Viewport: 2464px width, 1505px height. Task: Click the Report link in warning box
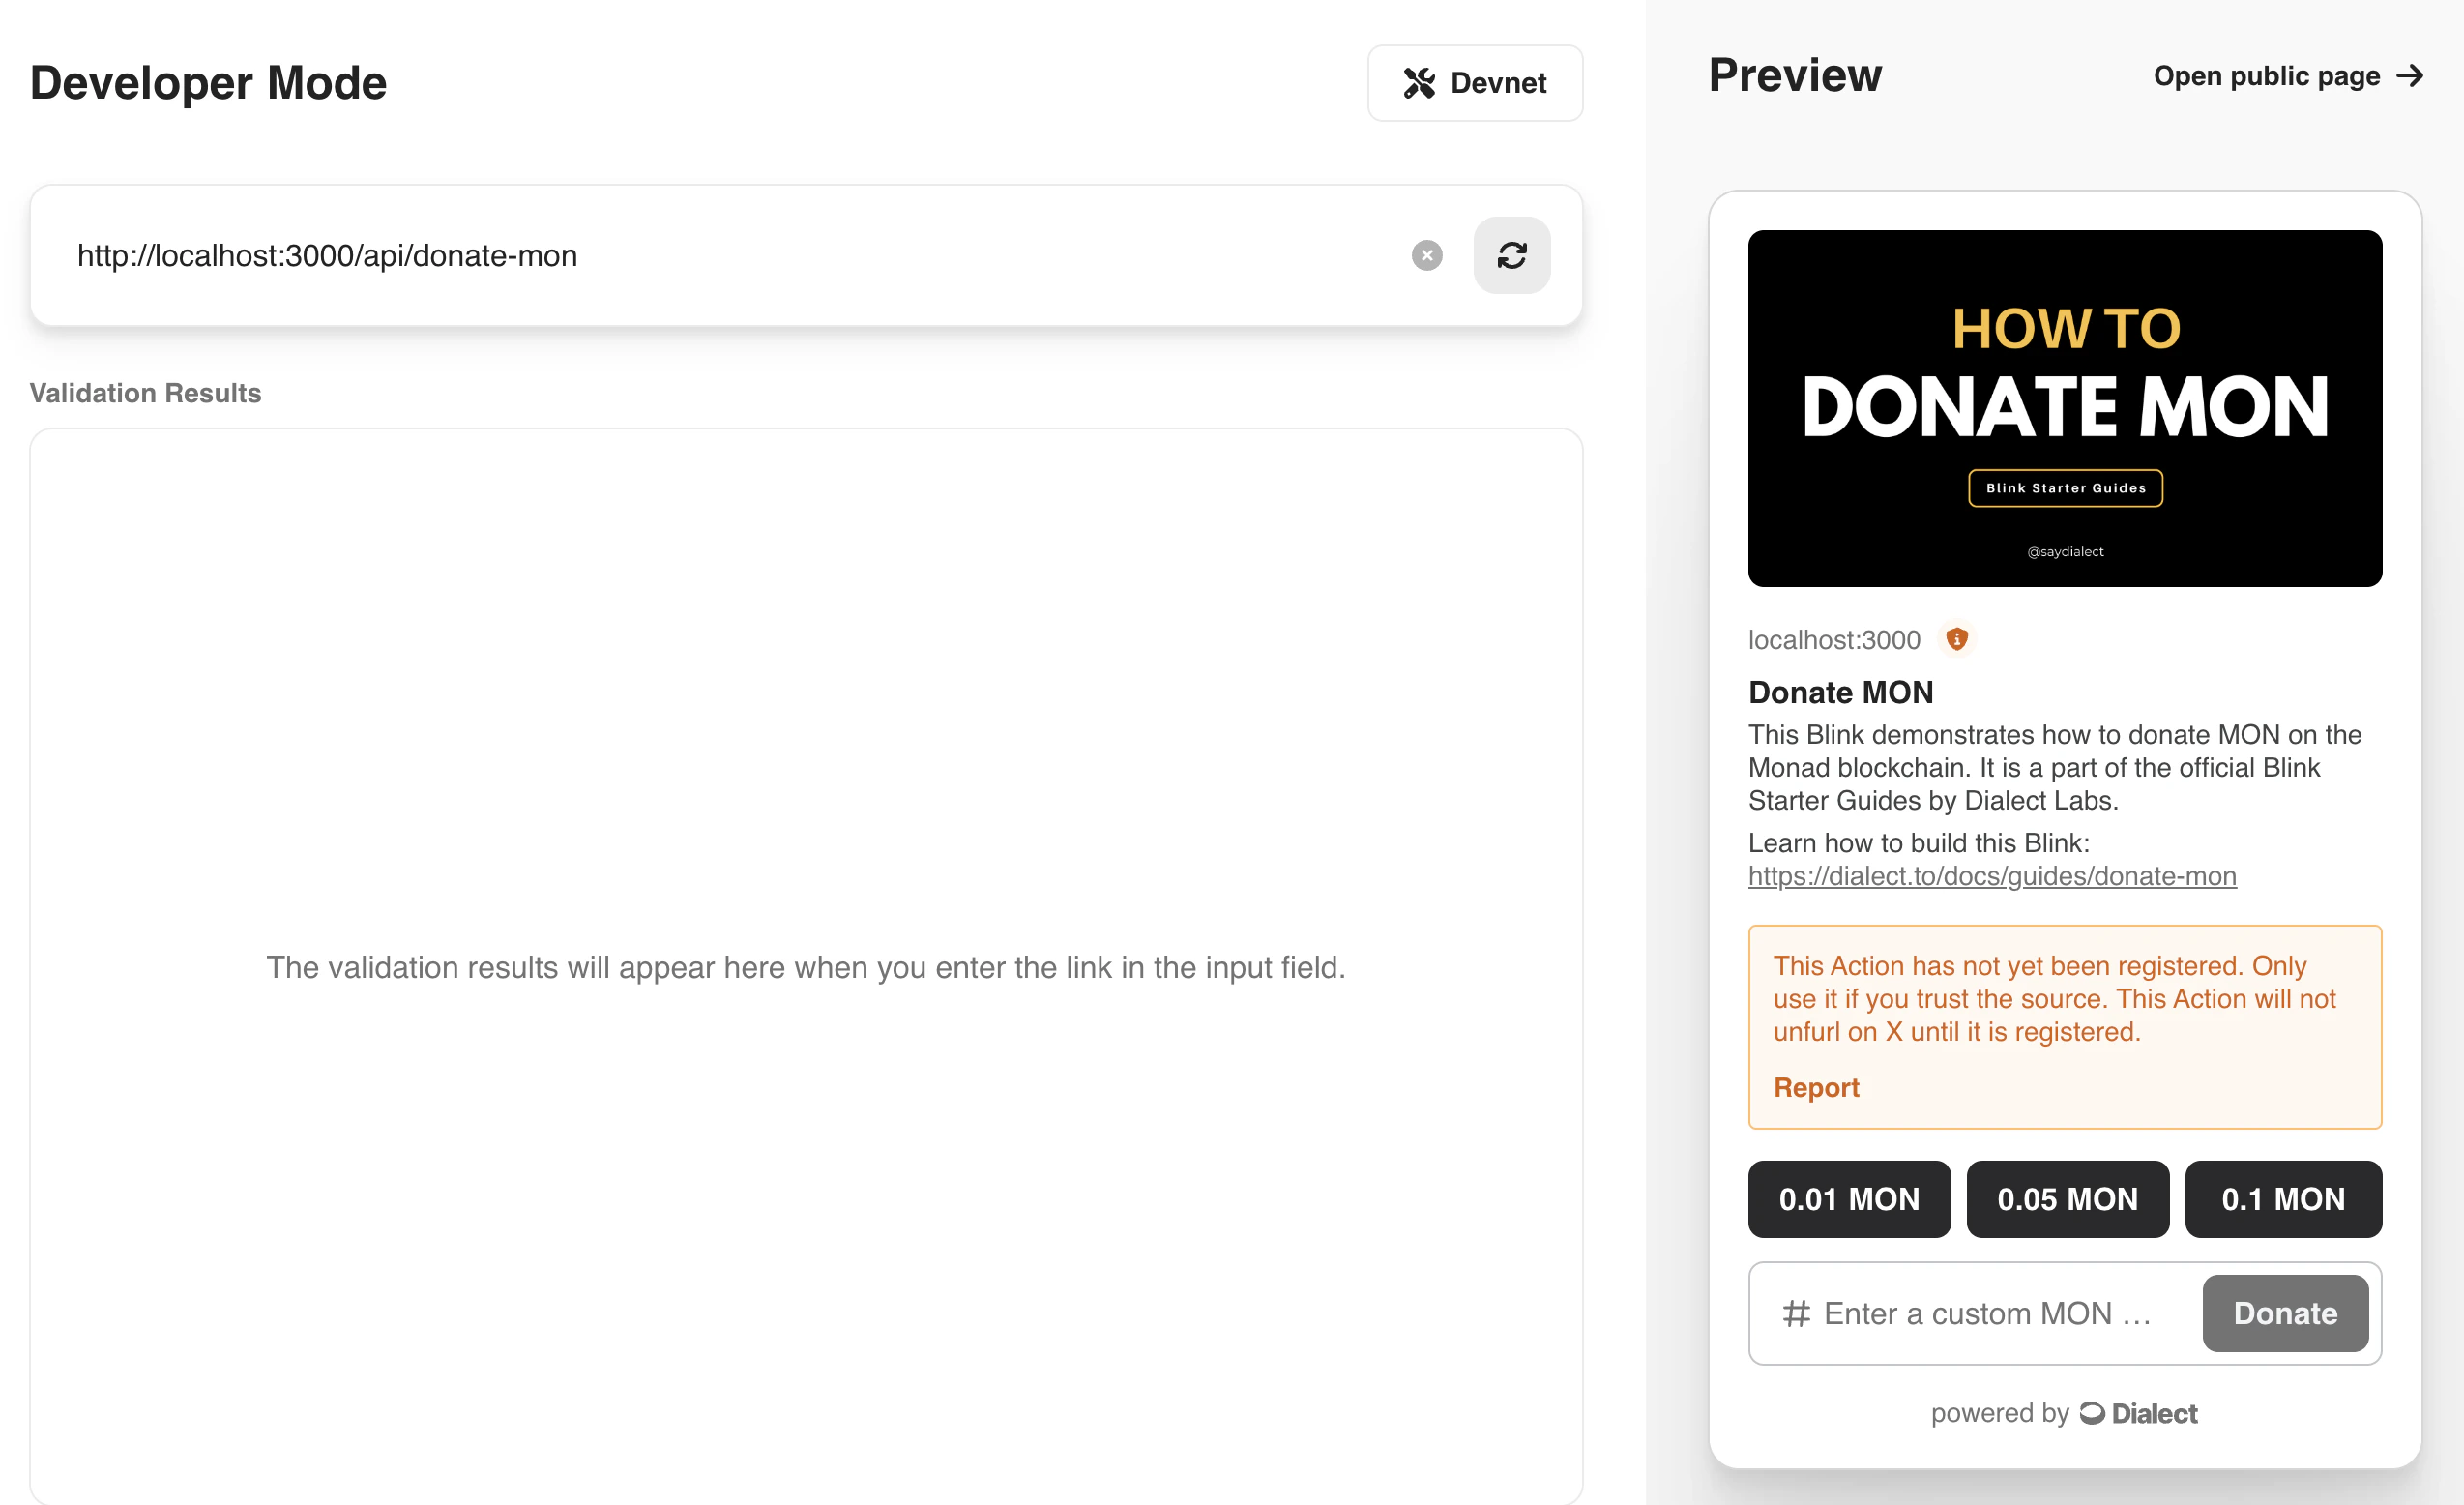tap(1815, 1087)
